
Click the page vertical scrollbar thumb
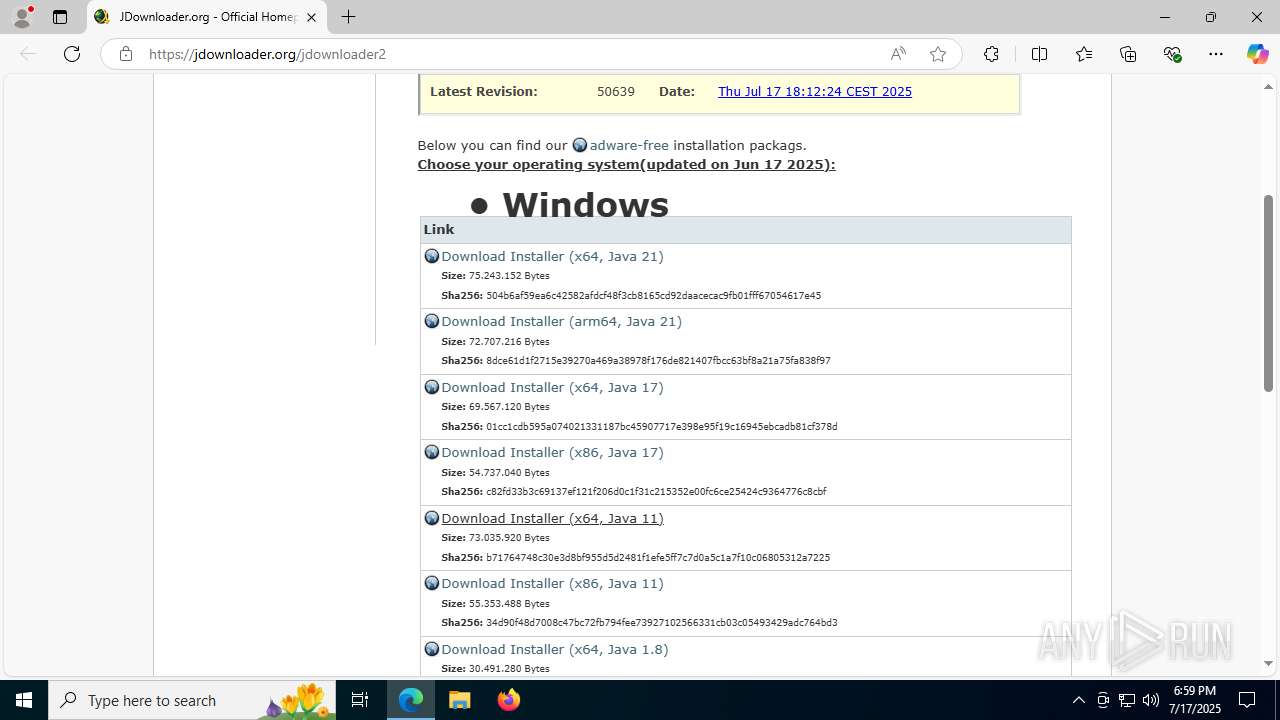(1268, 293)
